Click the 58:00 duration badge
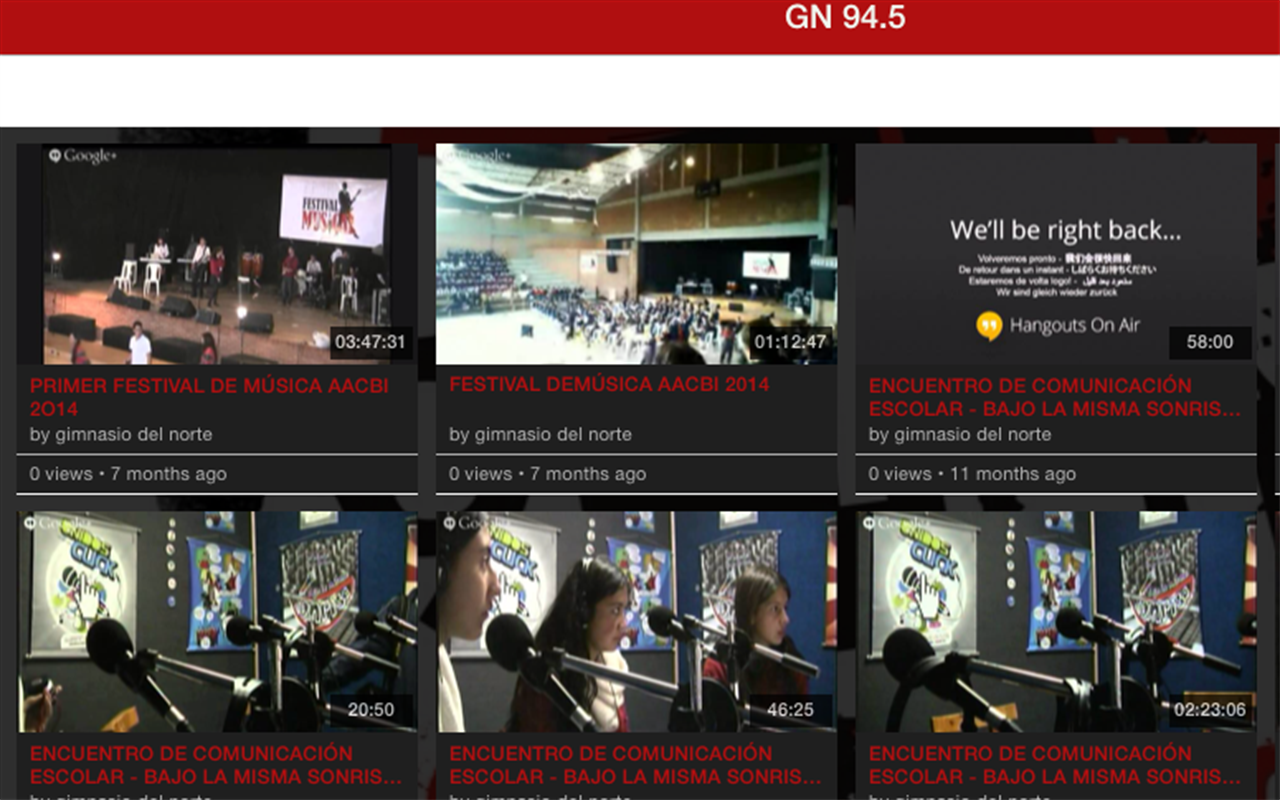 pyautogui.click(x=1210, y=342)
